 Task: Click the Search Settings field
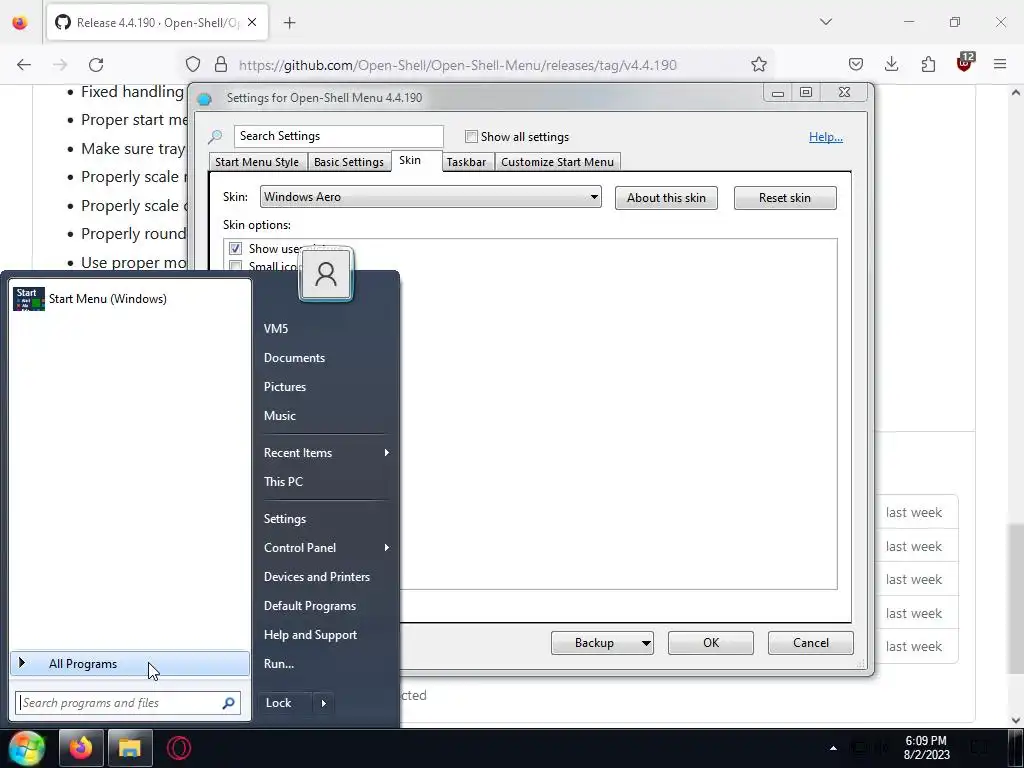click(x=338, y=136)
